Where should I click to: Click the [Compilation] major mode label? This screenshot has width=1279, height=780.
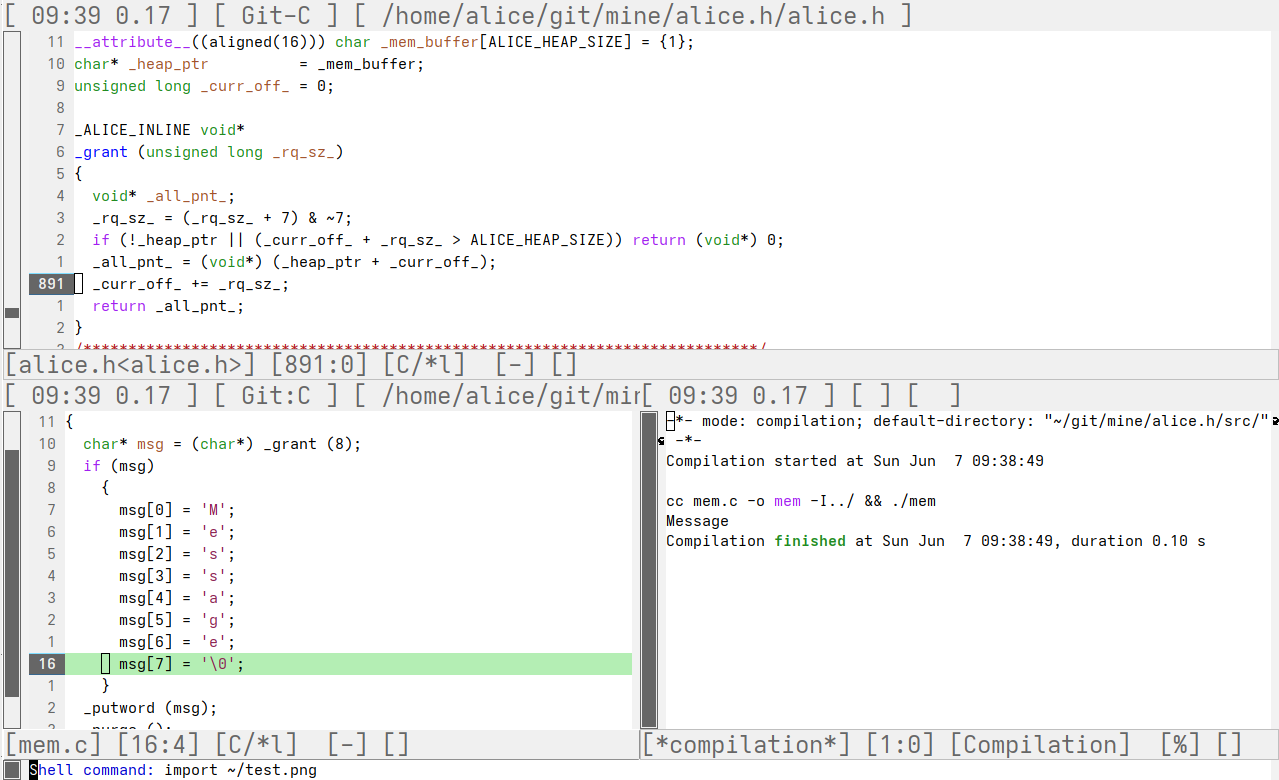[1040, 745]
